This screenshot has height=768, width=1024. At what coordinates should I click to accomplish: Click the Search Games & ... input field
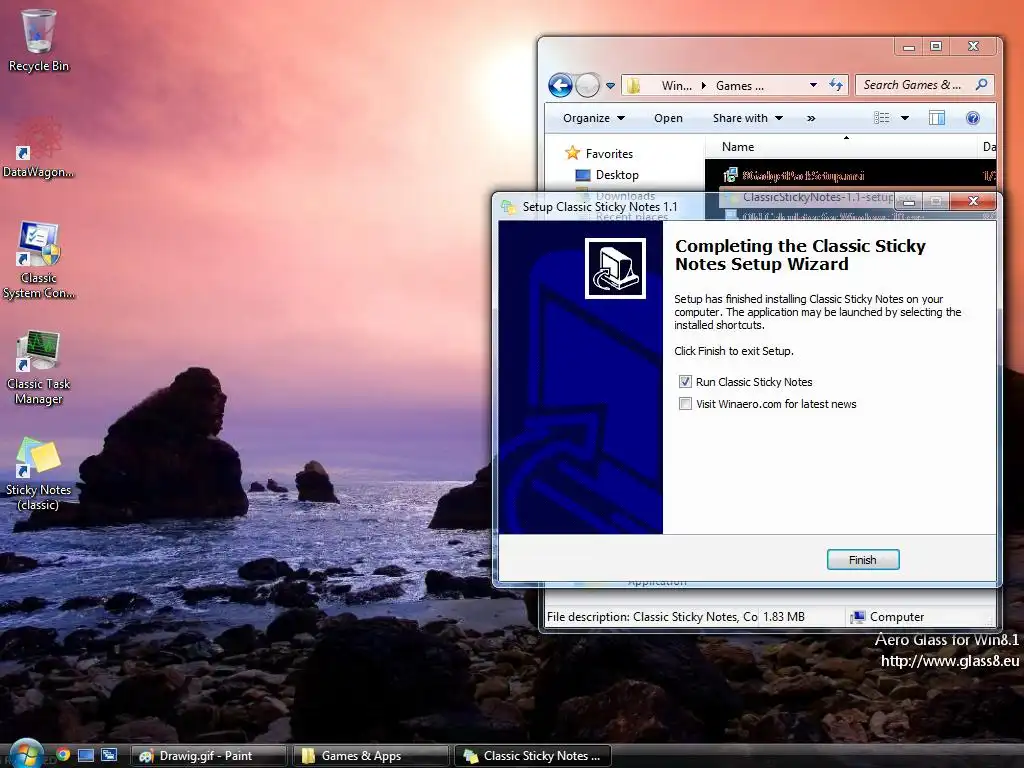(x=925, y=84)
